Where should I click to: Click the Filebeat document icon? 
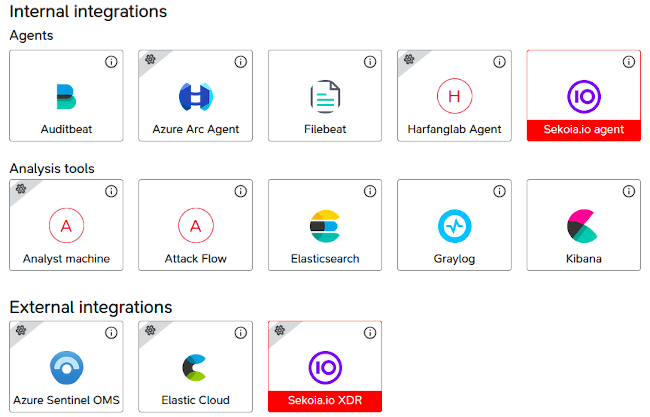pyautogui.click(x=325, y=96)
